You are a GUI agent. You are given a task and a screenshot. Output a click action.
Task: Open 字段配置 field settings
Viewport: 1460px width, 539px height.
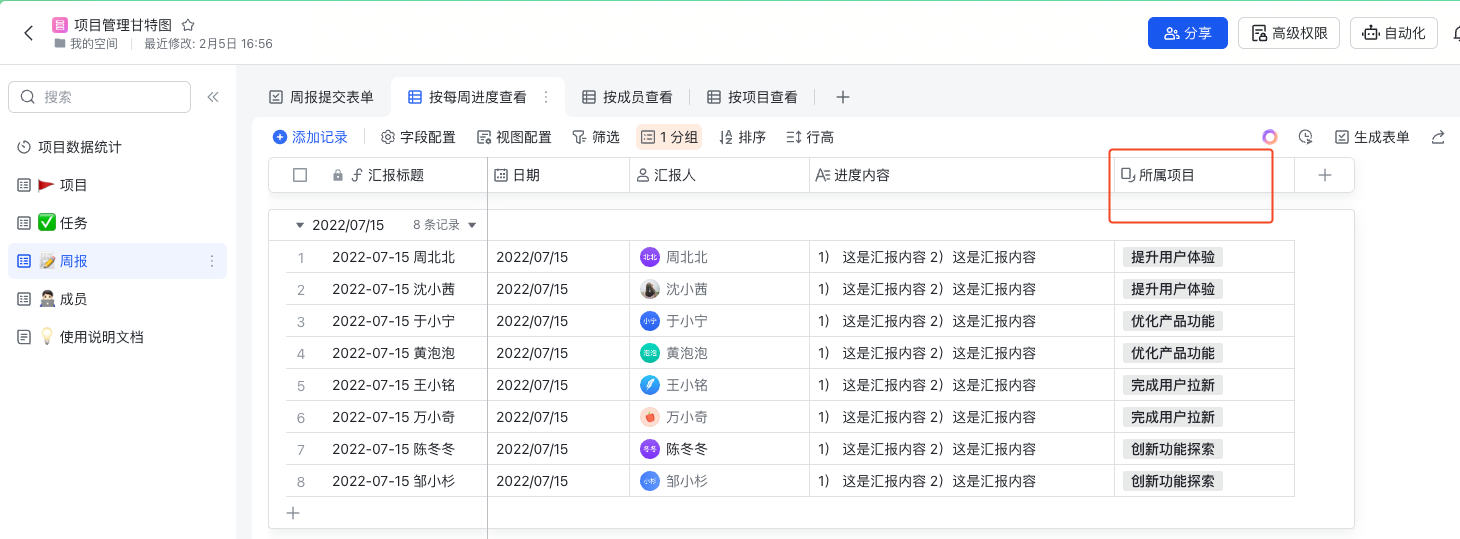tap(418, 137)
